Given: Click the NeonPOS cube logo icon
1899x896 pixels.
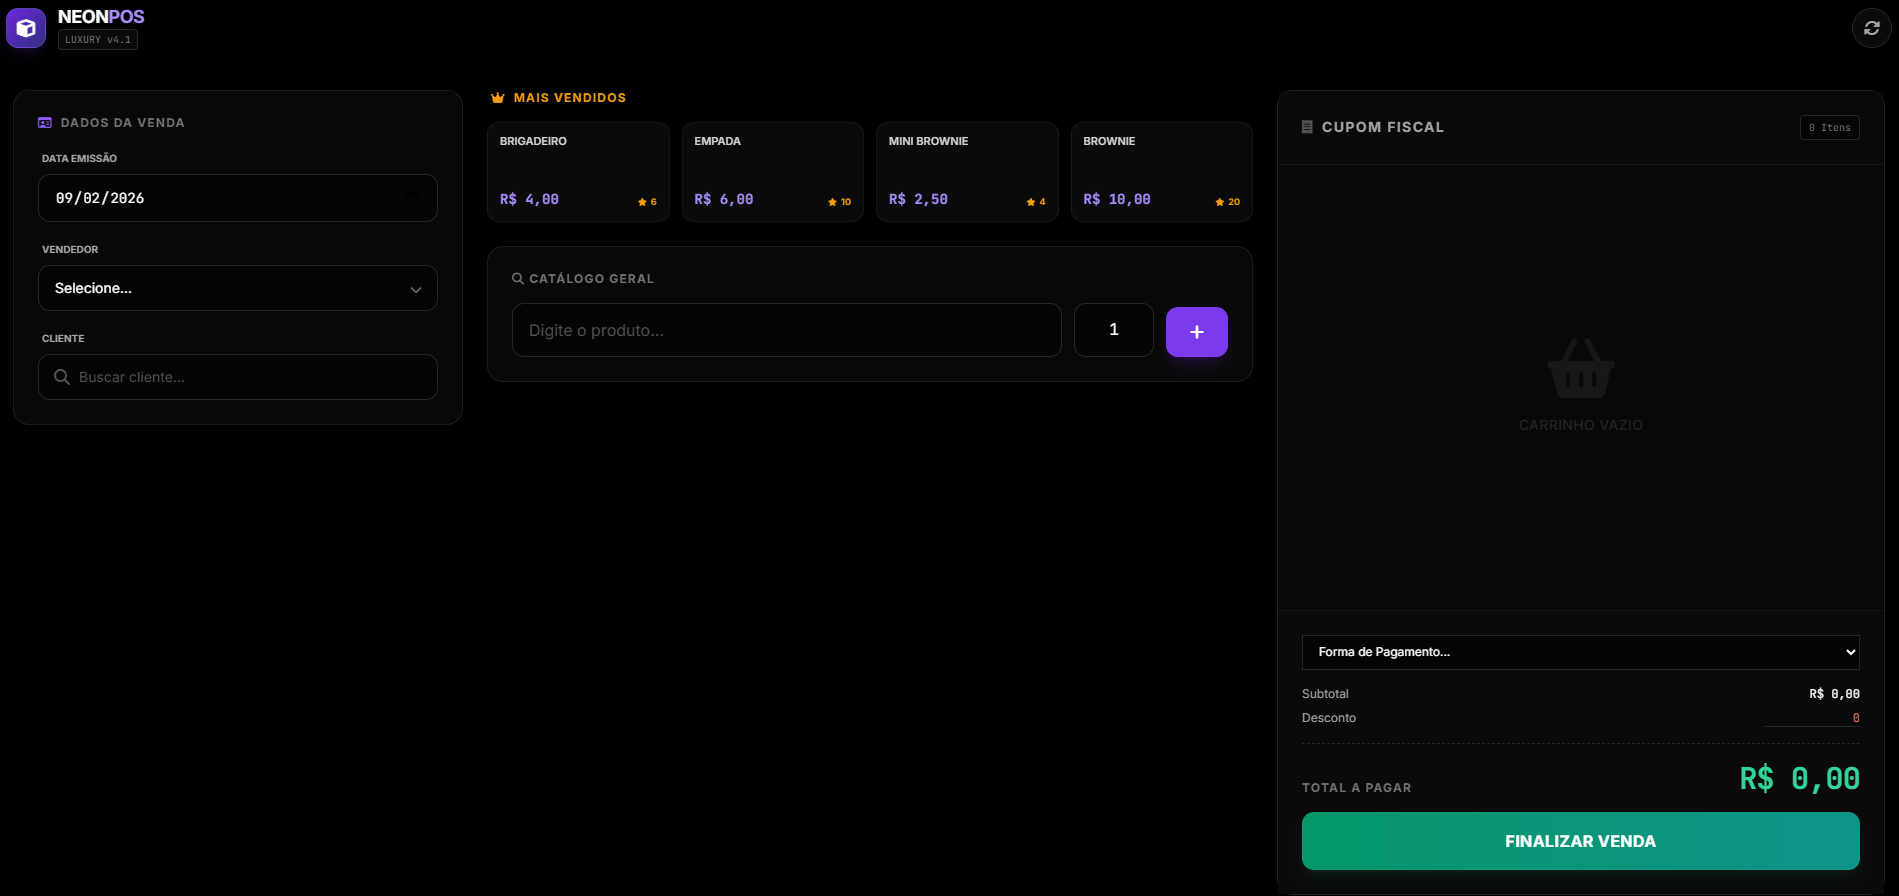Looking at the screenshot, I should [x=26, y=28].
